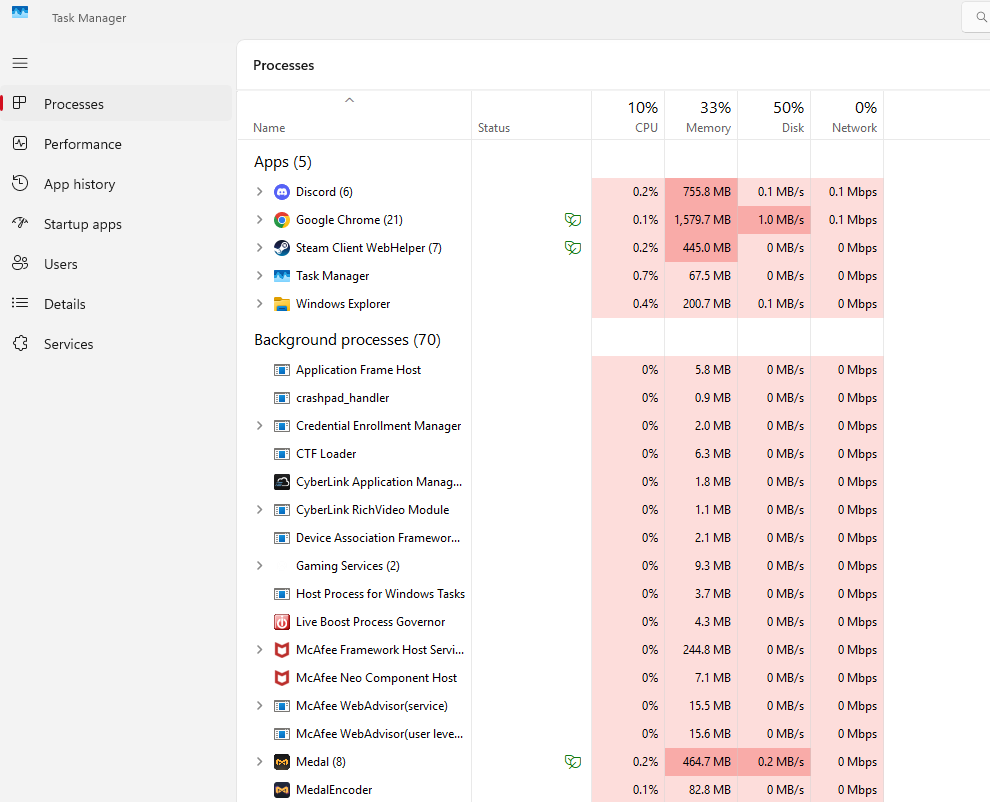990x802 pixels.
Task: Open the Services page
Action: 116,344
